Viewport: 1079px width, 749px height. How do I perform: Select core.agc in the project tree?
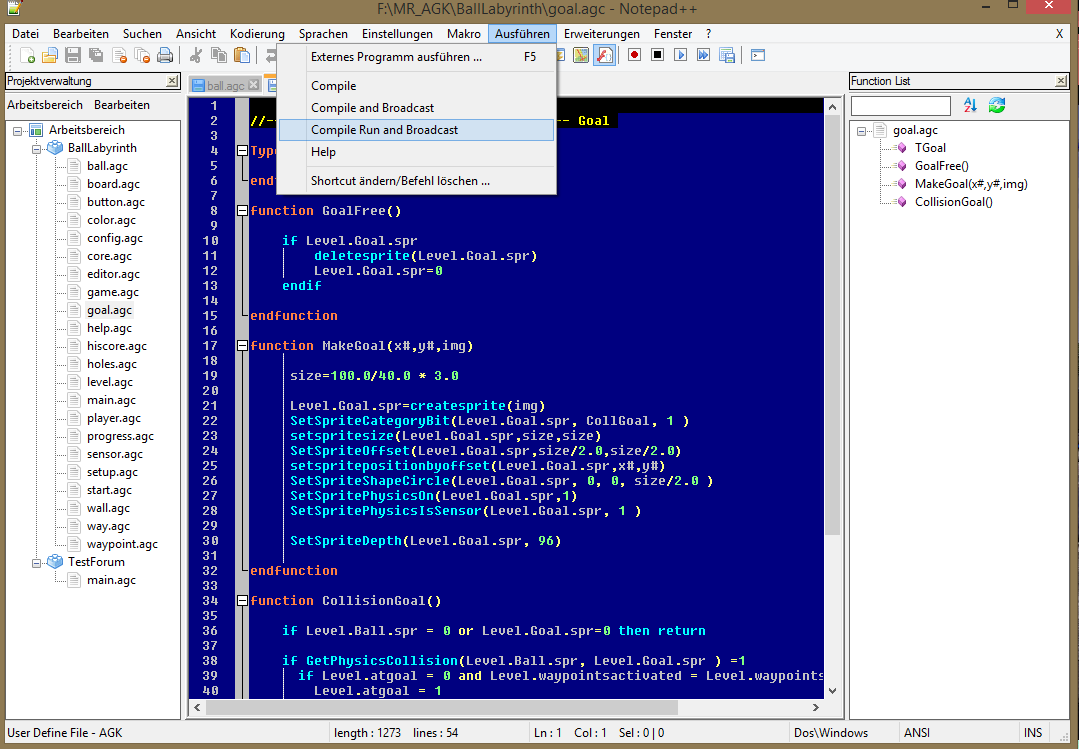[x=109, y=256]
